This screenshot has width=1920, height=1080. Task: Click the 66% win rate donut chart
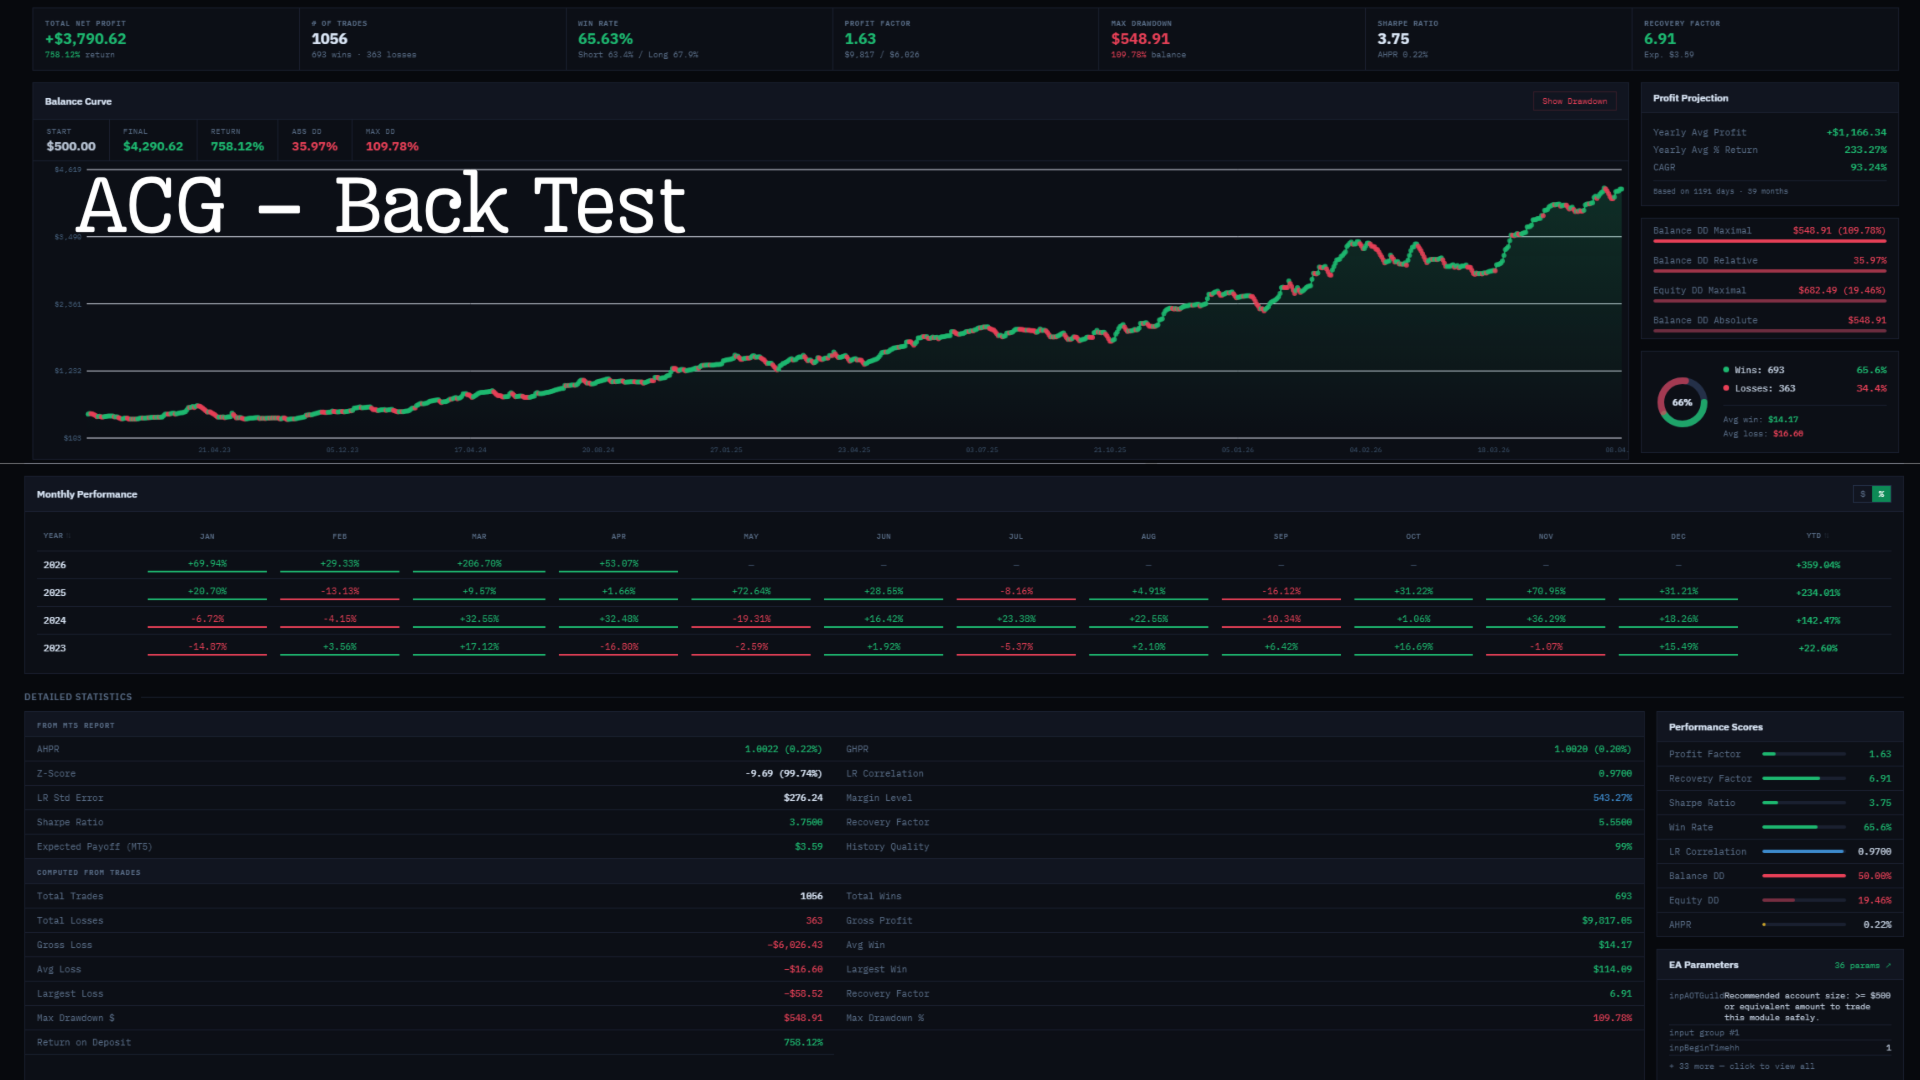1682,403
